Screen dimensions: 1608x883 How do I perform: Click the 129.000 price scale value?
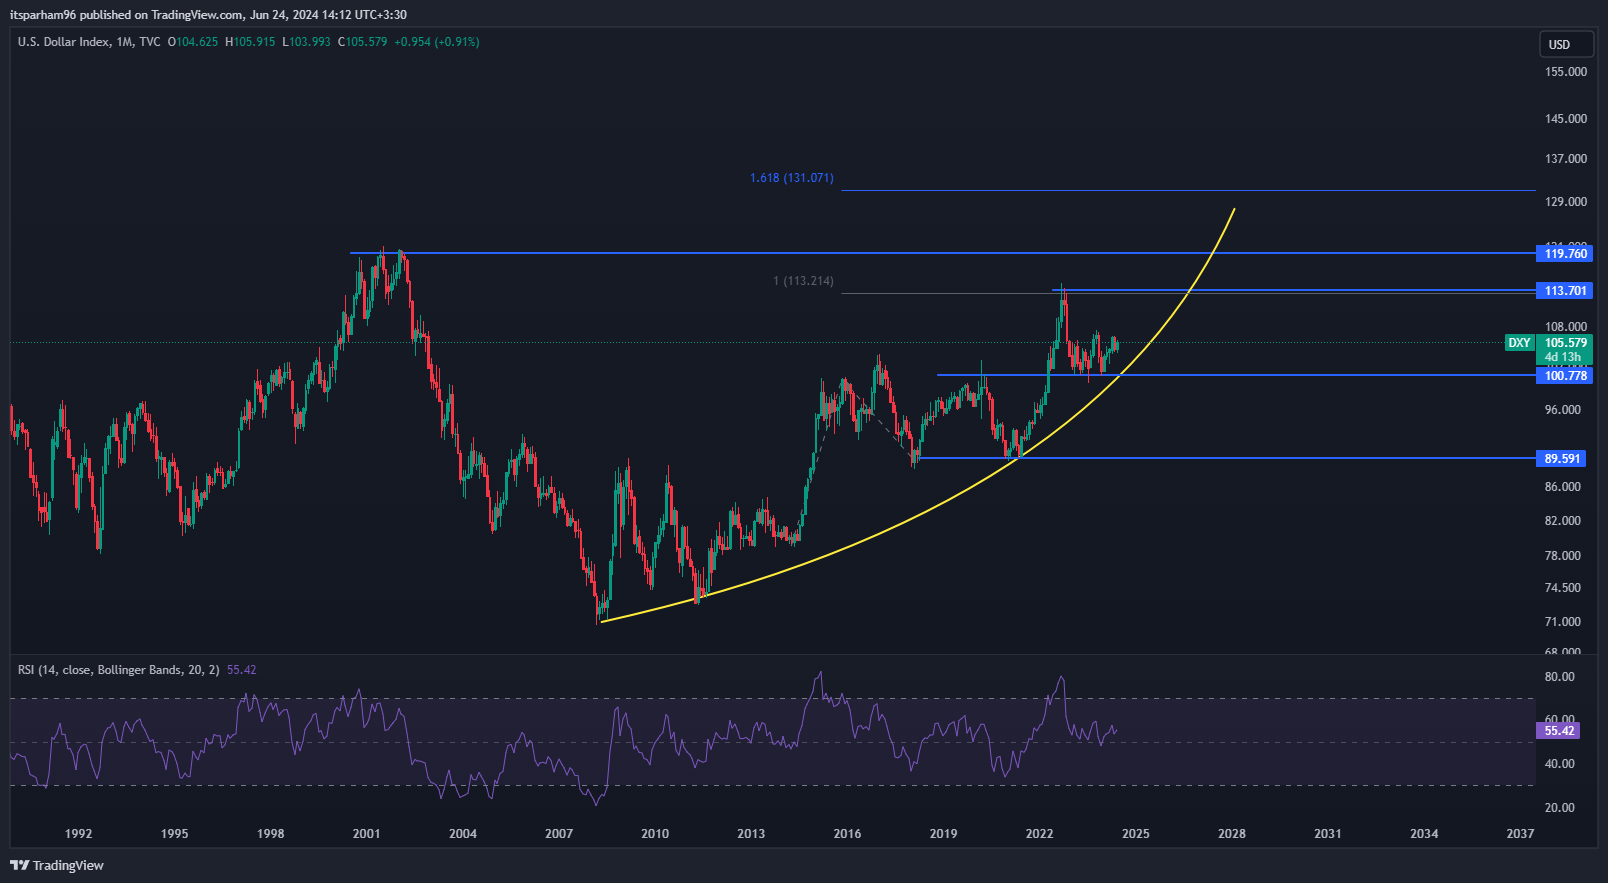coord(1566,202)
